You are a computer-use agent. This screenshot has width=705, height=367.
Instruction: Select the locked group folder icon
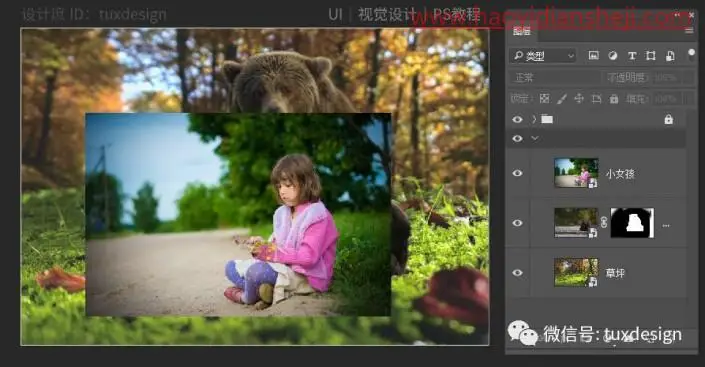547,119
